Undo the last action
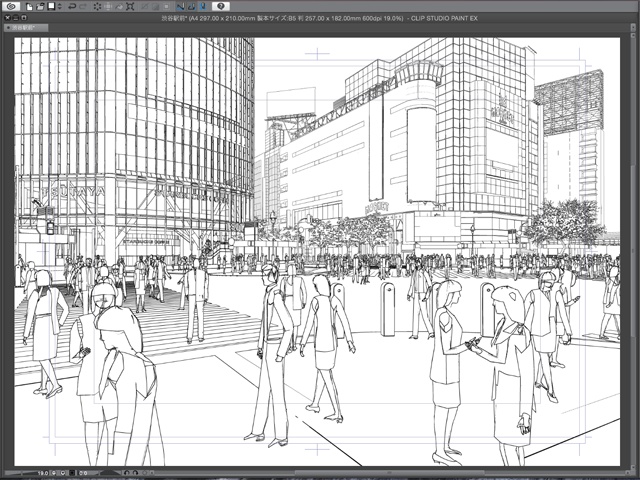 (72, 6)
